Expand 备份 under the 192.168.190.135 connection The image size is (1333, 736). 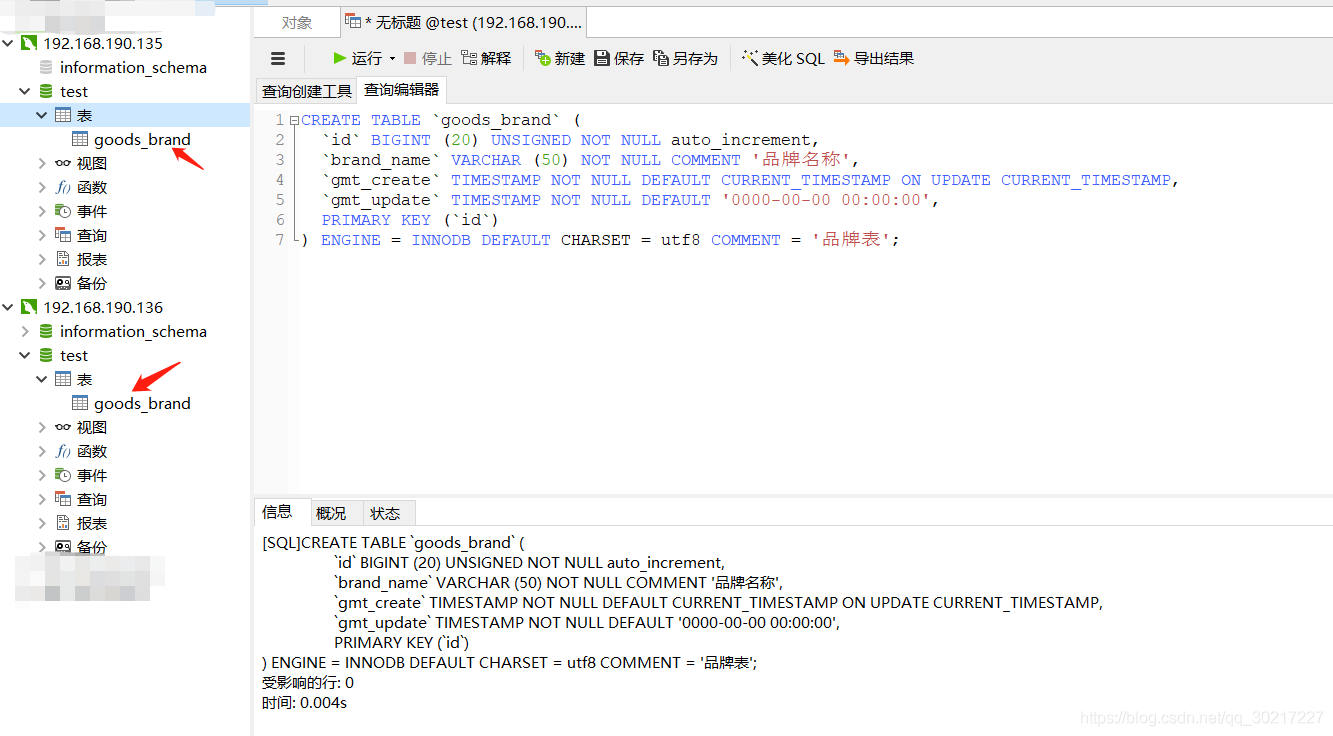[x=42, y=284]
